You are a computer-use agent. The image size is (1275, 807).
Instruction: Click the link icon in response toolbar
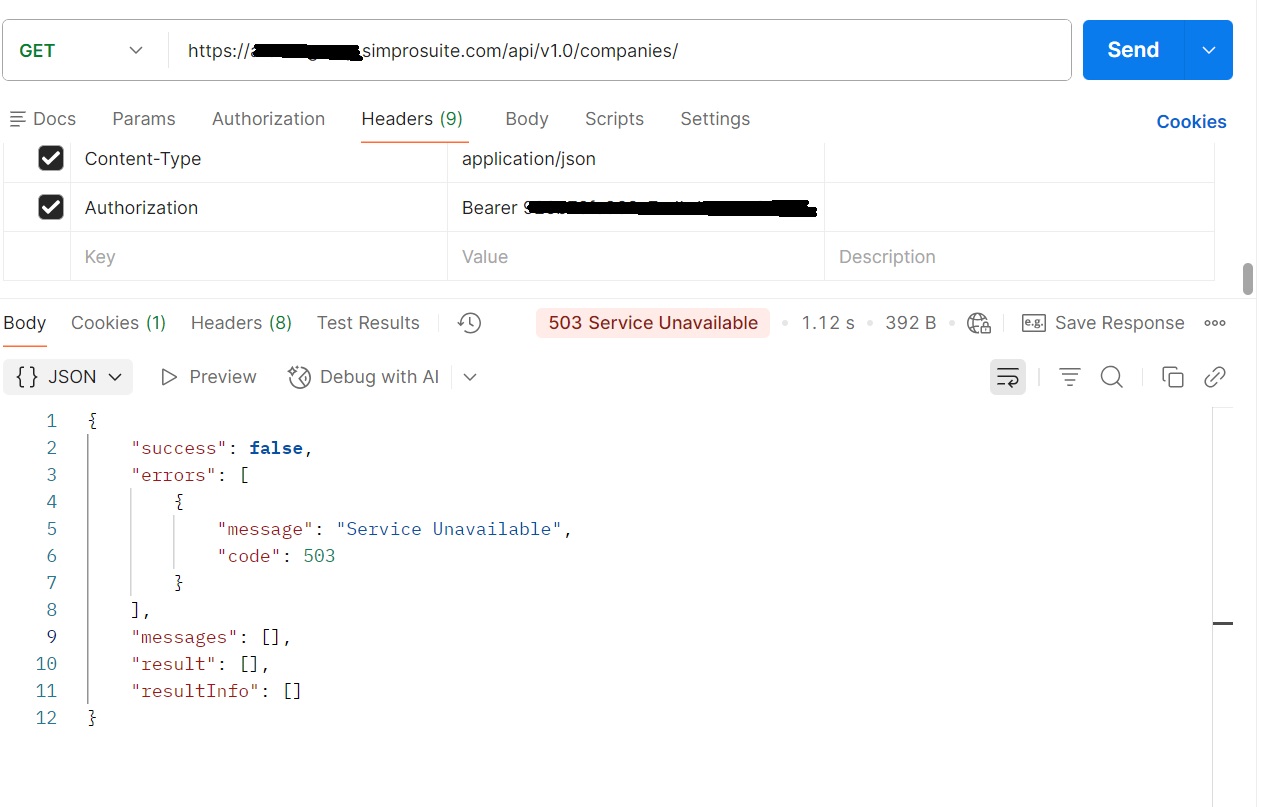[1215, 377]
